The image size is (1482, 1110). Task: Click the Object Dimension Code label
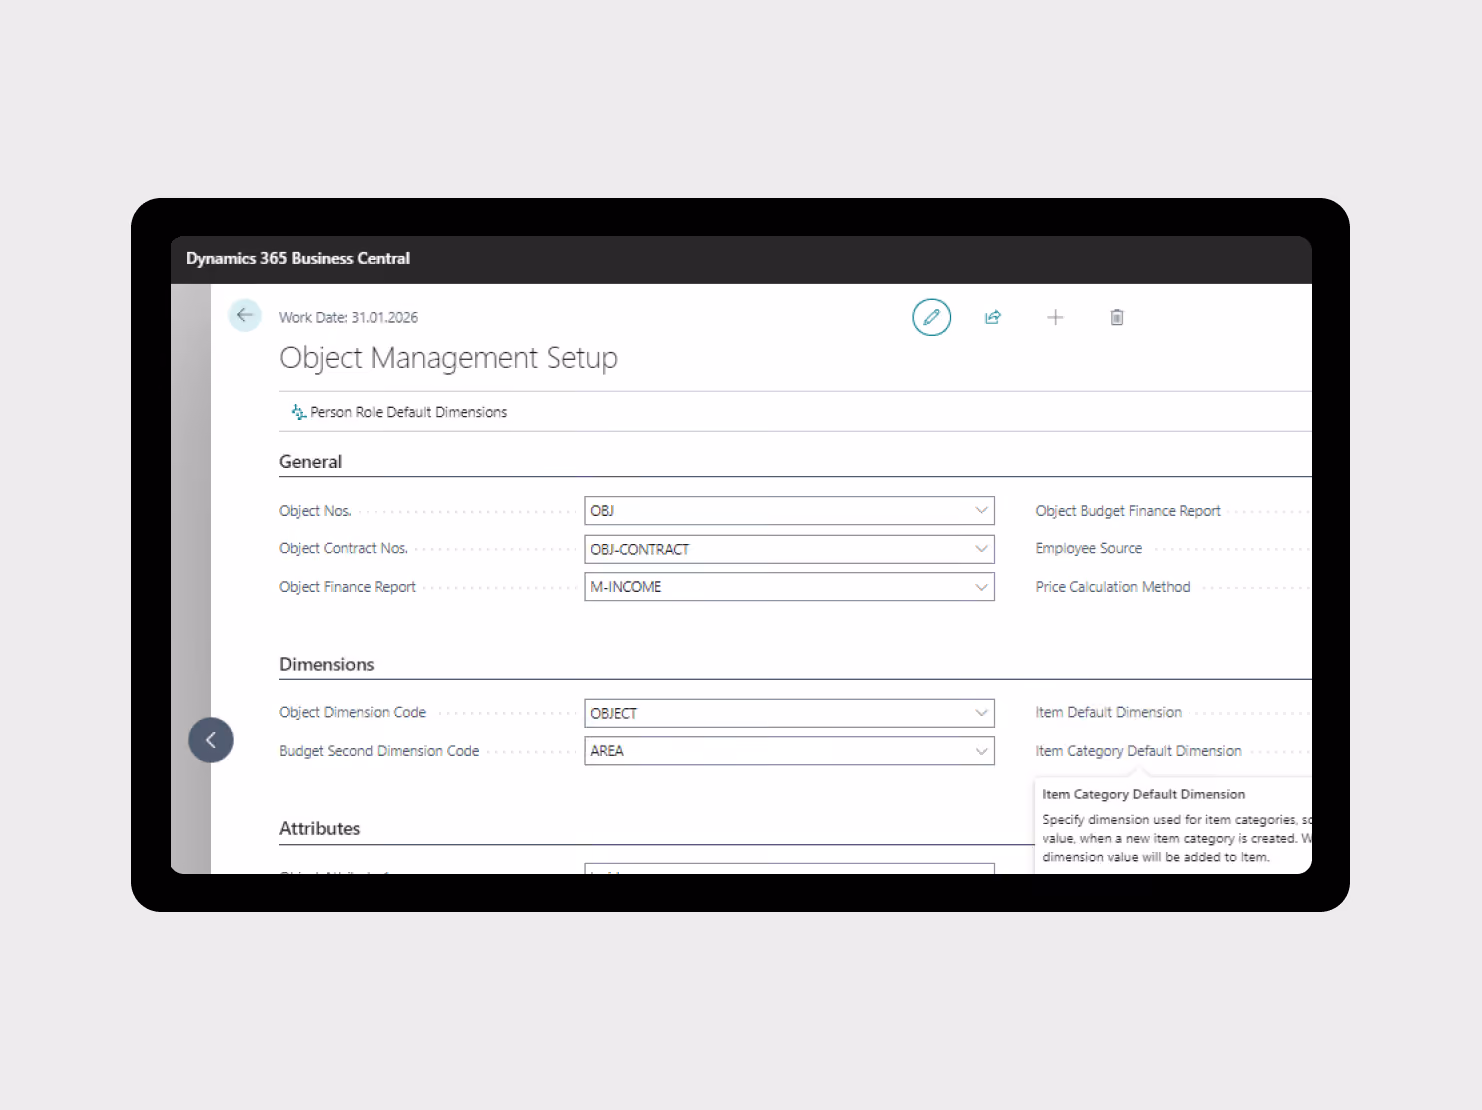point(352,713)
